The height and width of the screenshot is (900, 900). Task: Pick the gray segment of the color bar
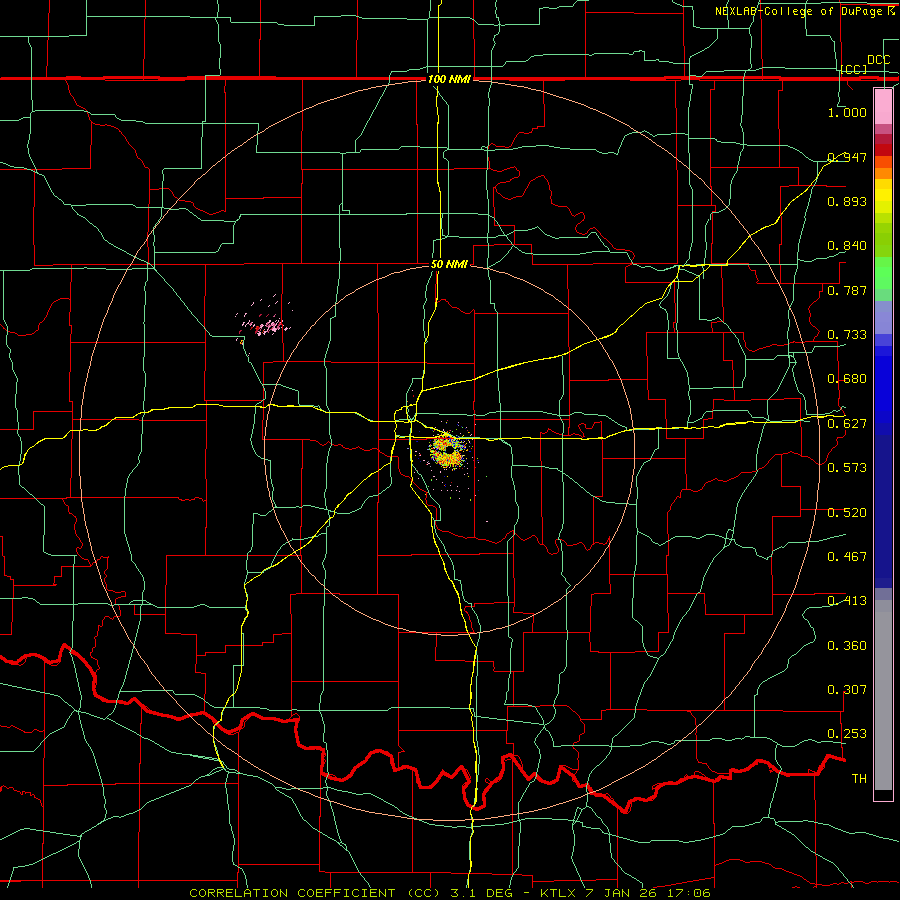883,695
